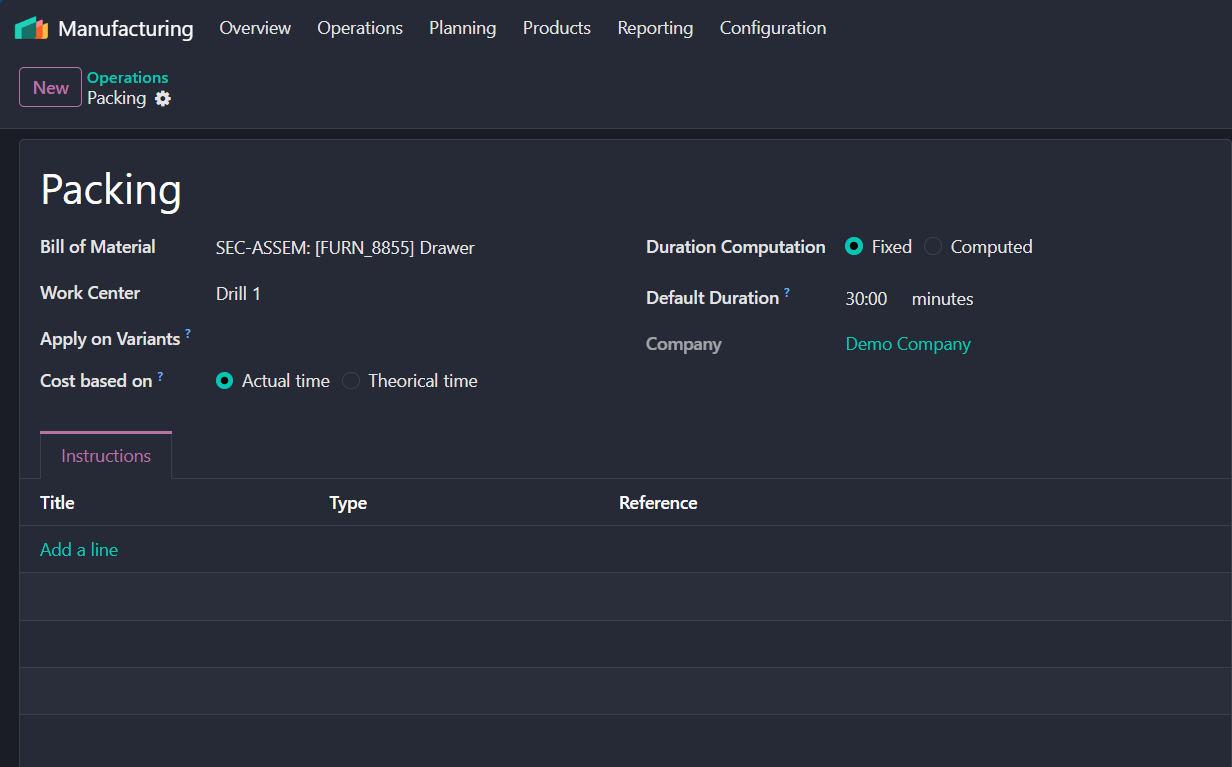The image size is (1232, 767).
Task: Select Fixed duration computation
Action: click(x=854, y=247)
